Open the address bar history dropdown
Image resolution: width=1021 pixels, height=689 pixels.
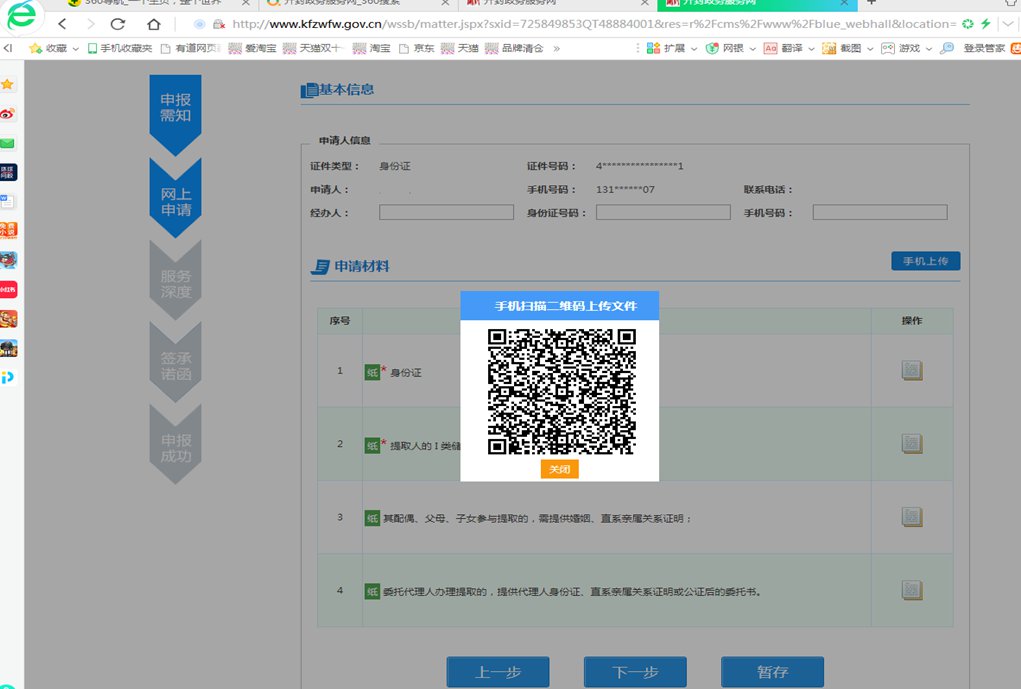tap(1009, 24)
